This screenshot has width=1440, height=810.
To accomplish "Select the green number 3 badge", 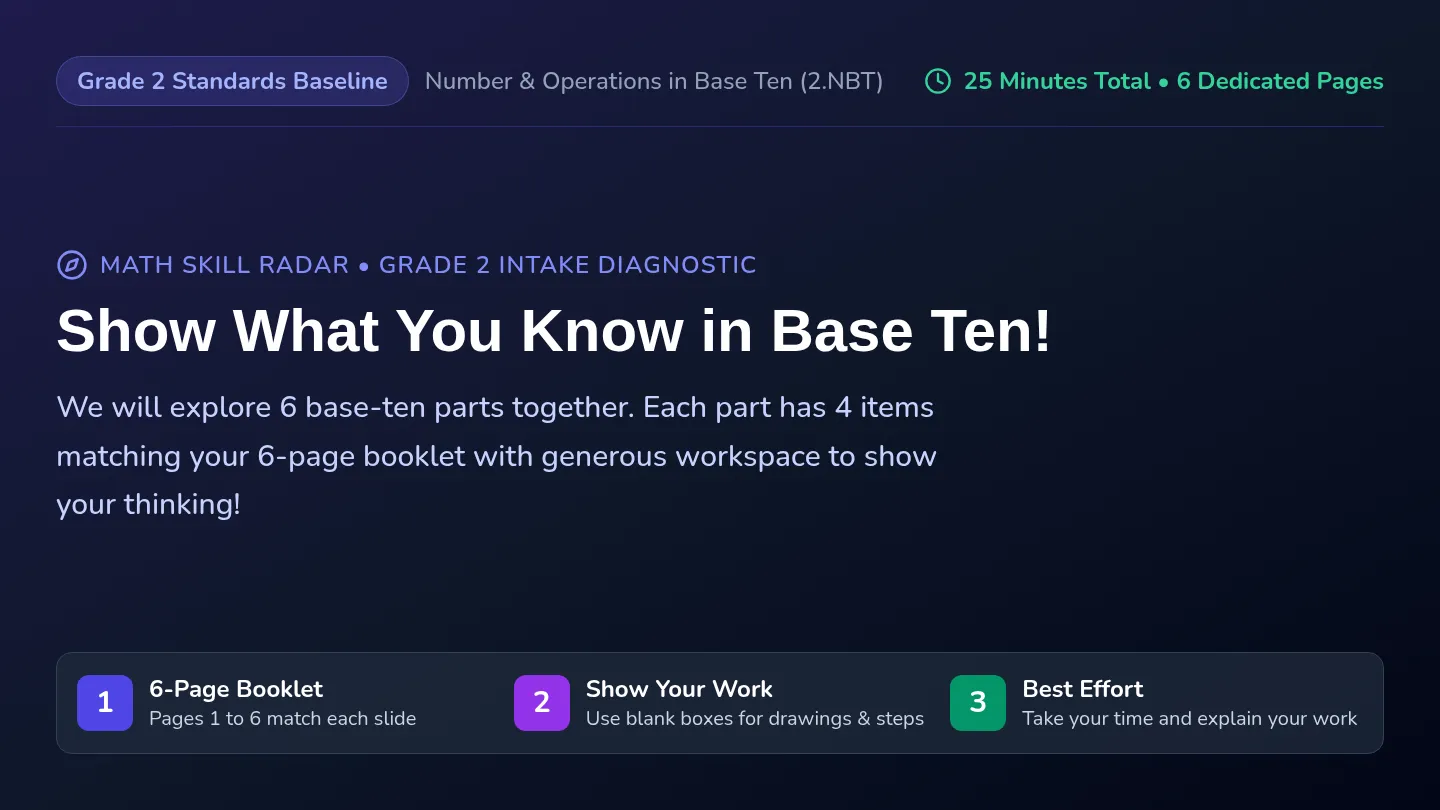I will (x=978, y=703).
